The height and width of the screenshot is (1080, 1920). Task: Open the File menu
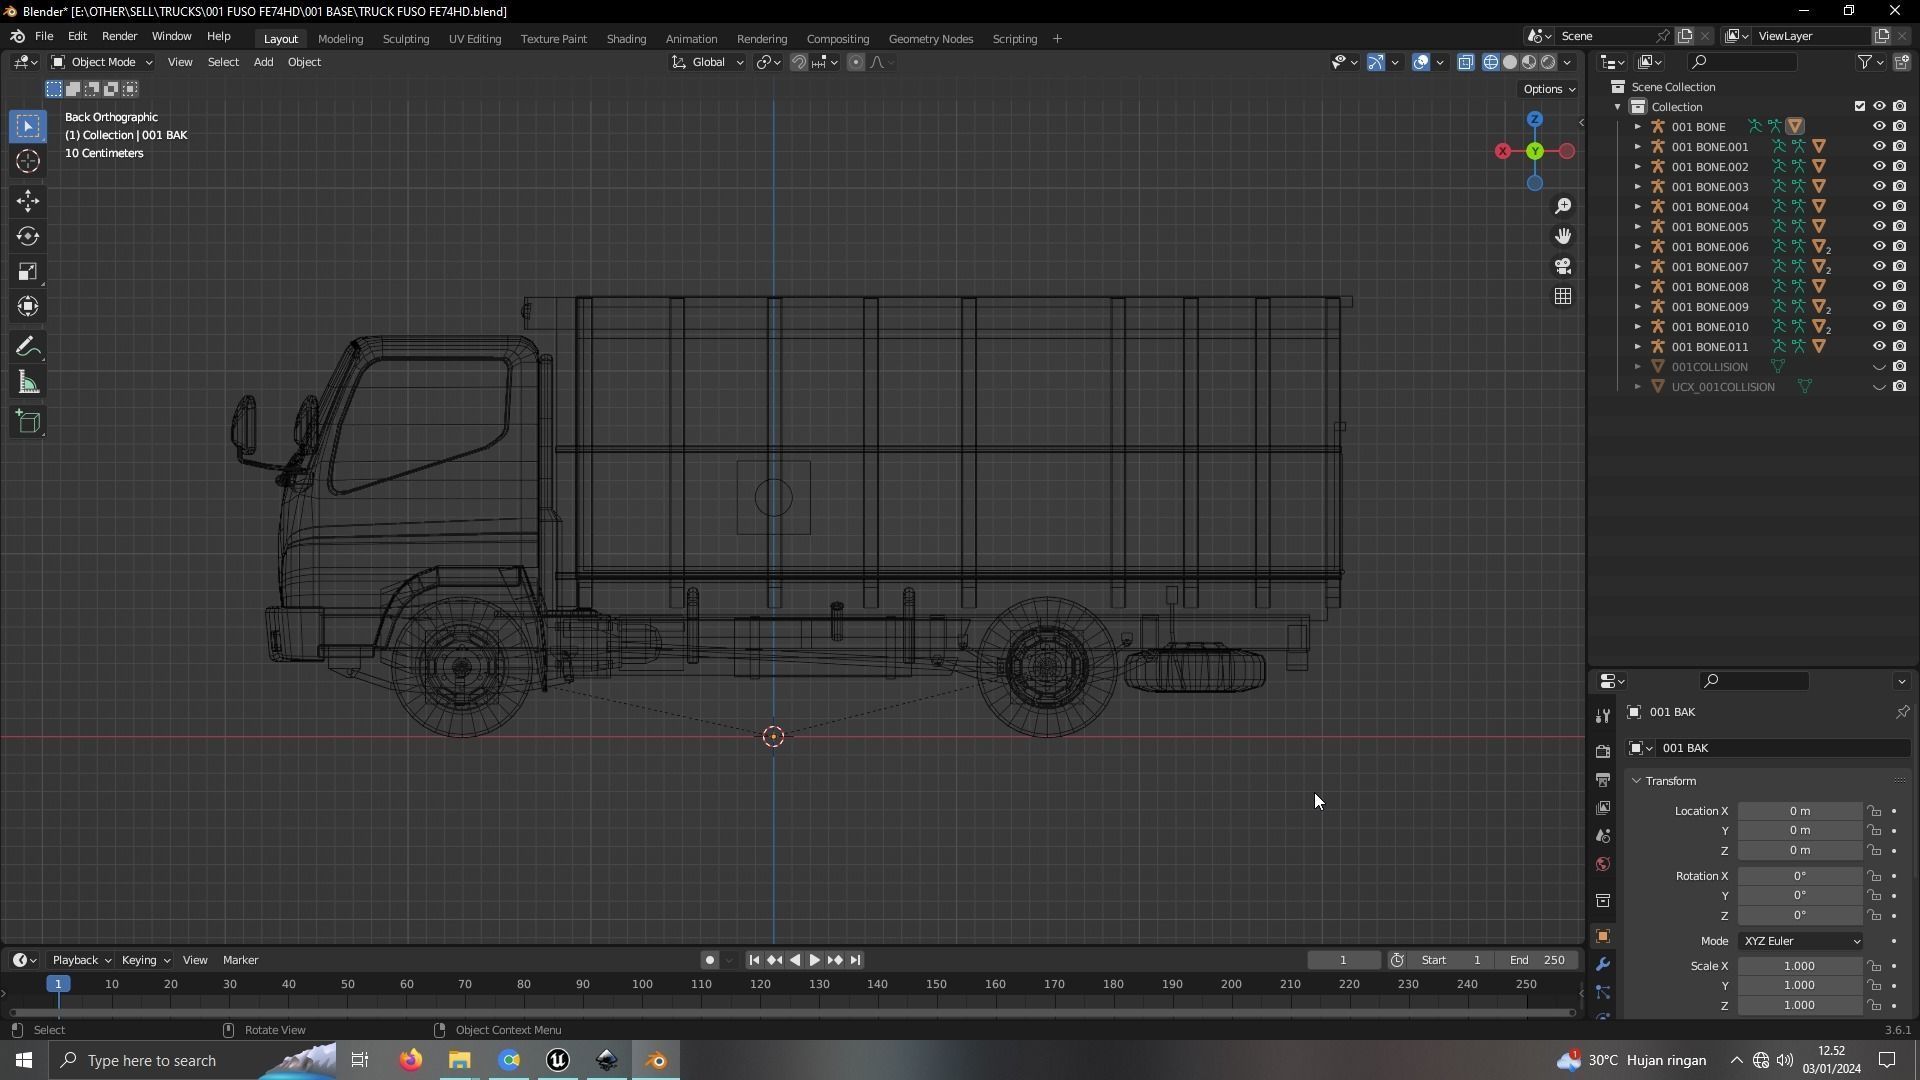click(44, 36)
